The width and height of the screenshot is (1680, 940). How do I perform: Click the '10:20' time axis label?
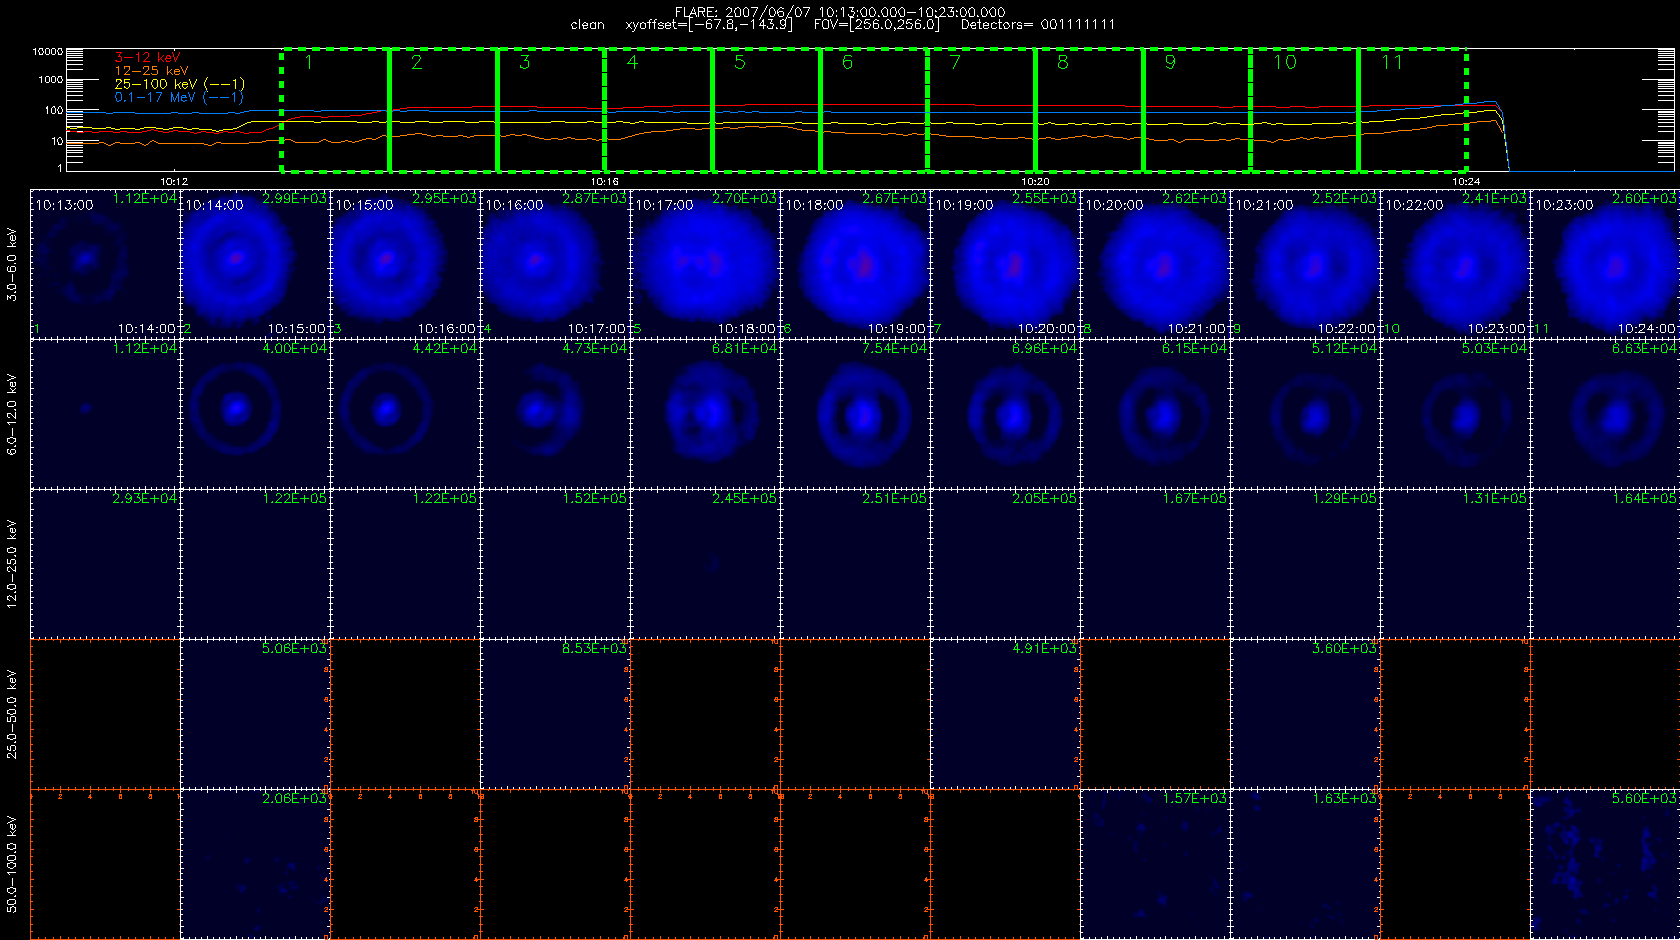click(x=1036, y=181)
